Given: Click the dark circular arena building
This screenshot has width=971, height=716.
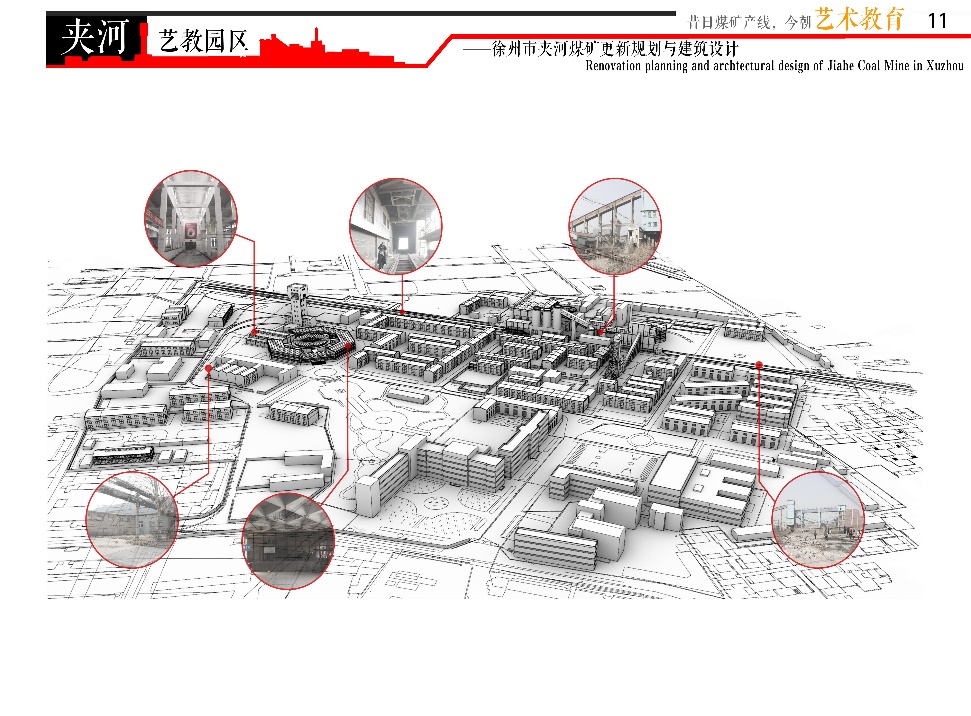Looking at the screenshot, I should [x=311, y=344].
